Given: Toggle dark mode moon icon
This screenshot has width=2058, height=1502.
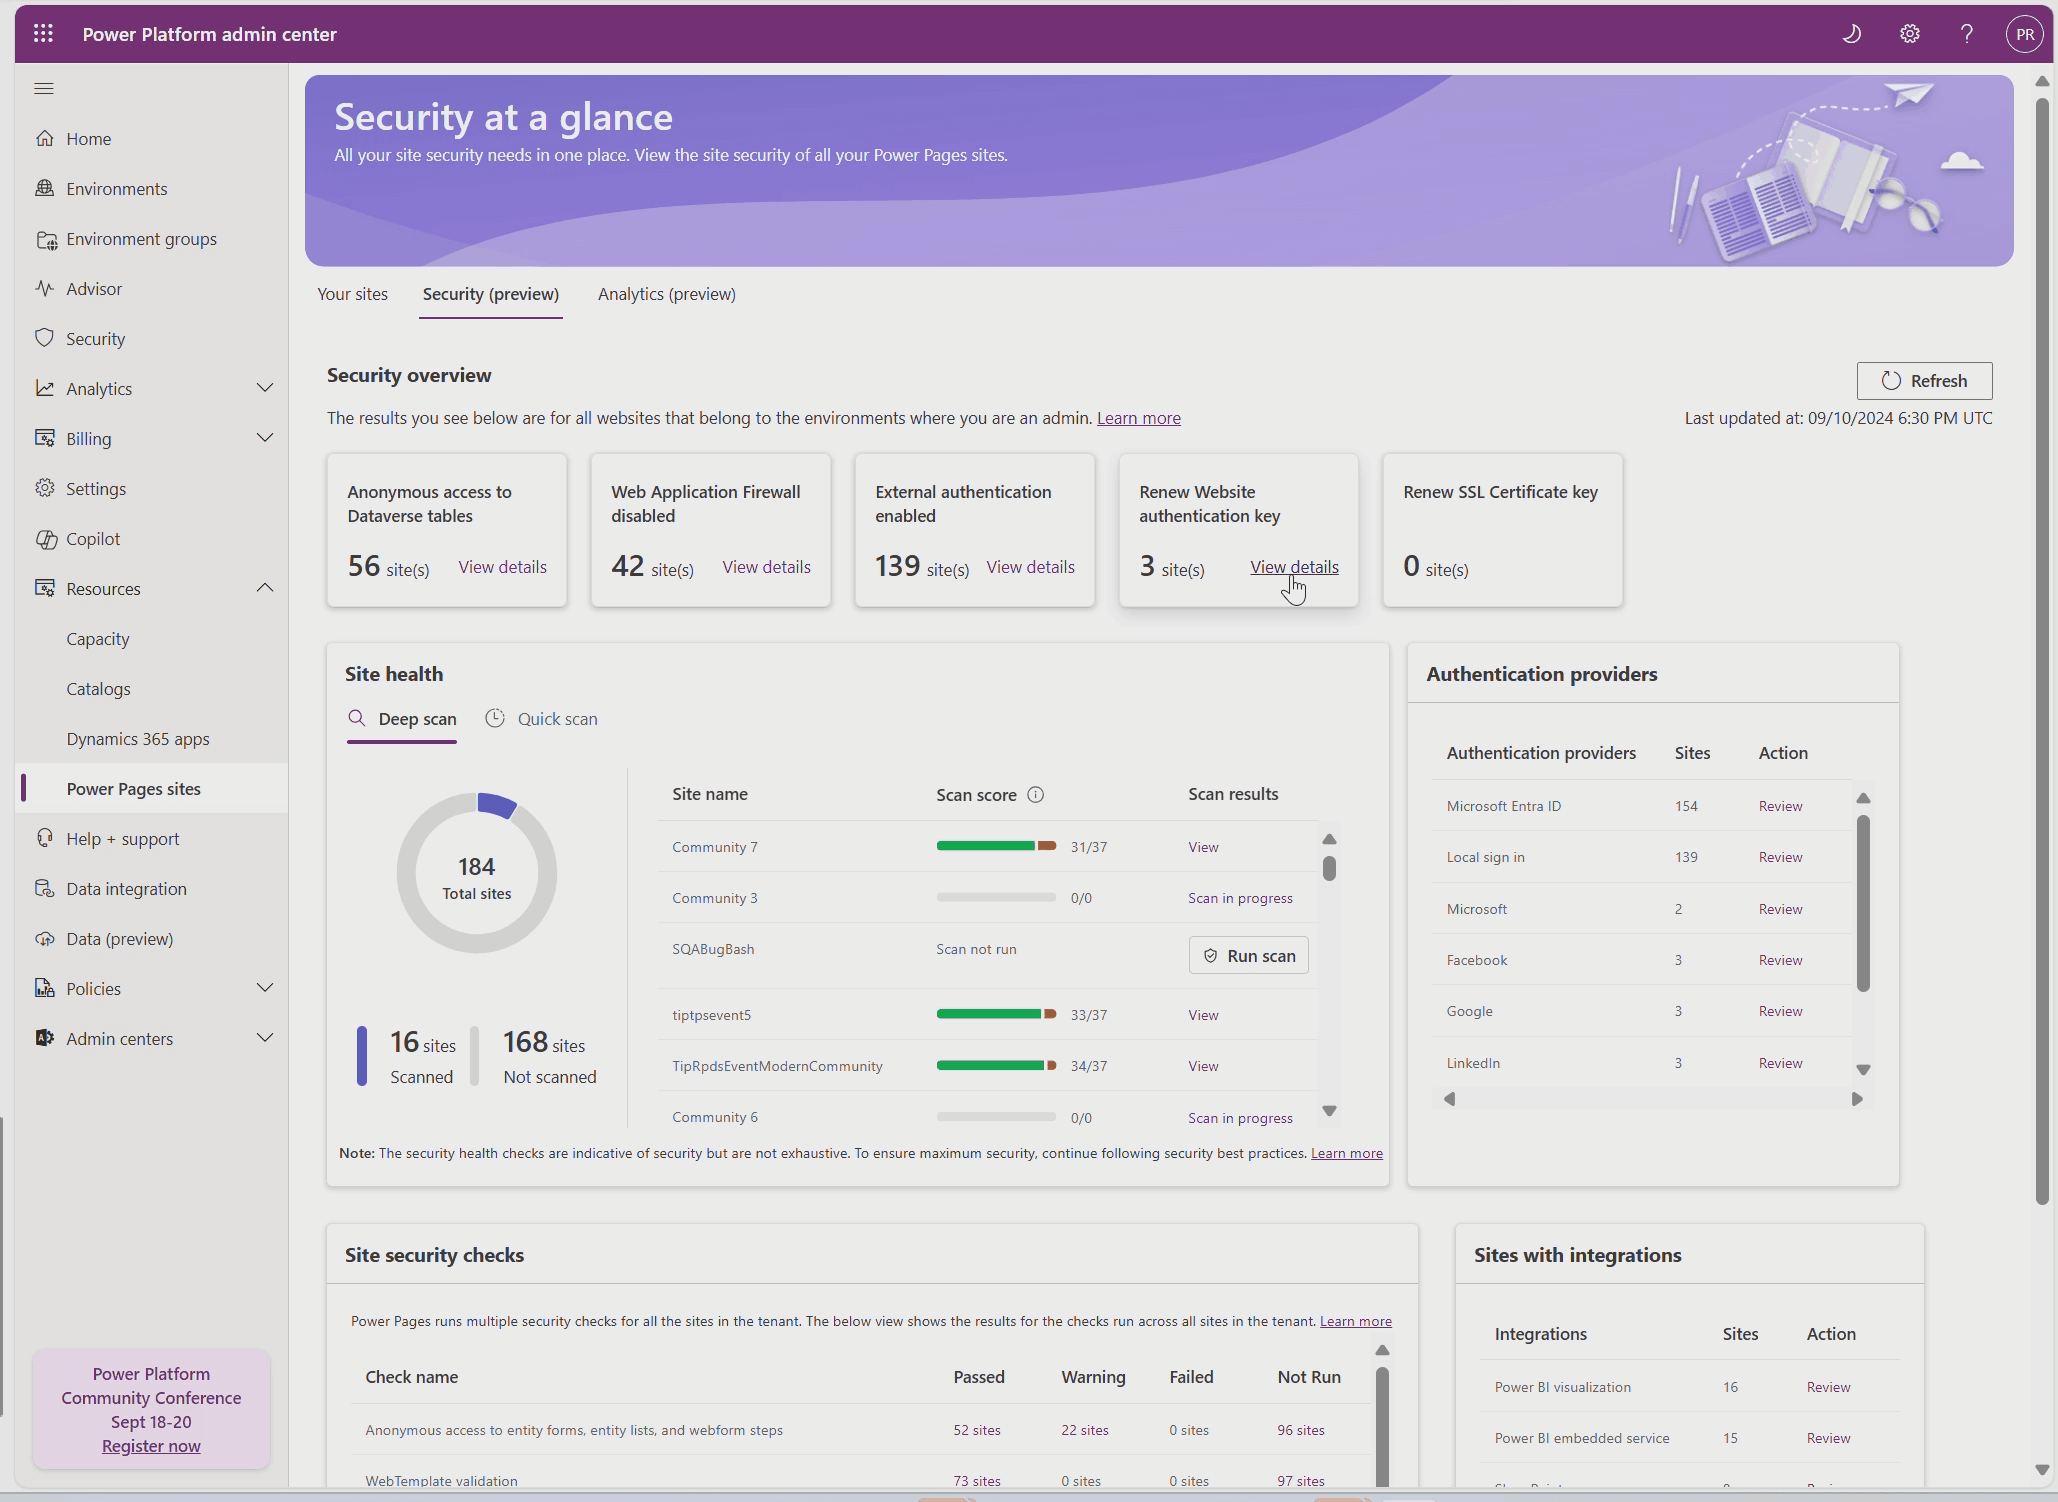Looking at the screenshot, I should [x=1851, y=34].
